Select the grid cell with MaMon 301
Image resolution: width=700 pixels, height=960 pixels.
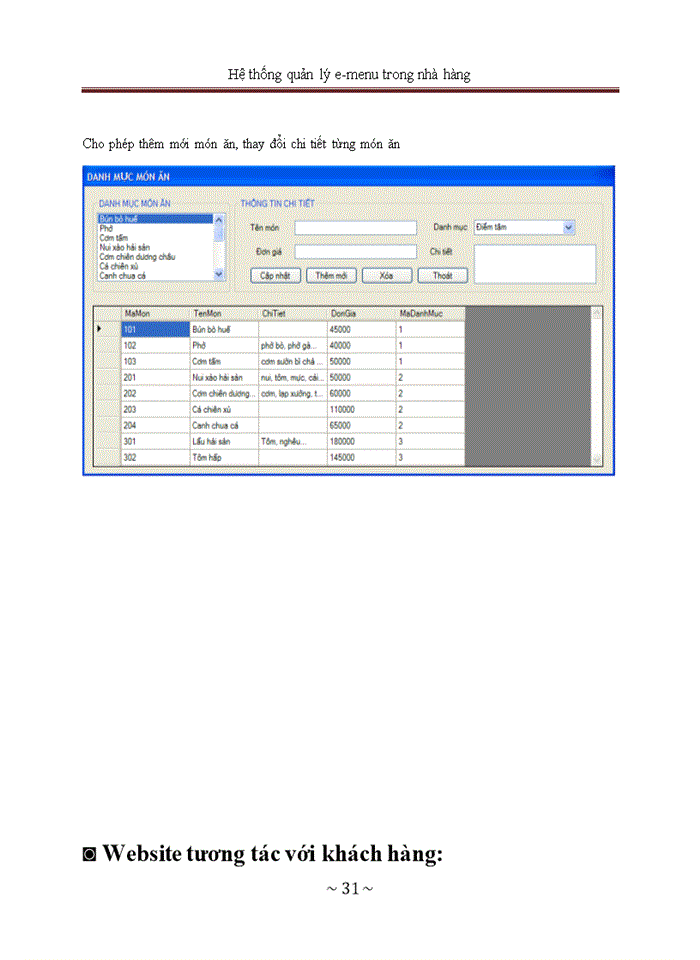pyautogui.click(x=156, y=441)
